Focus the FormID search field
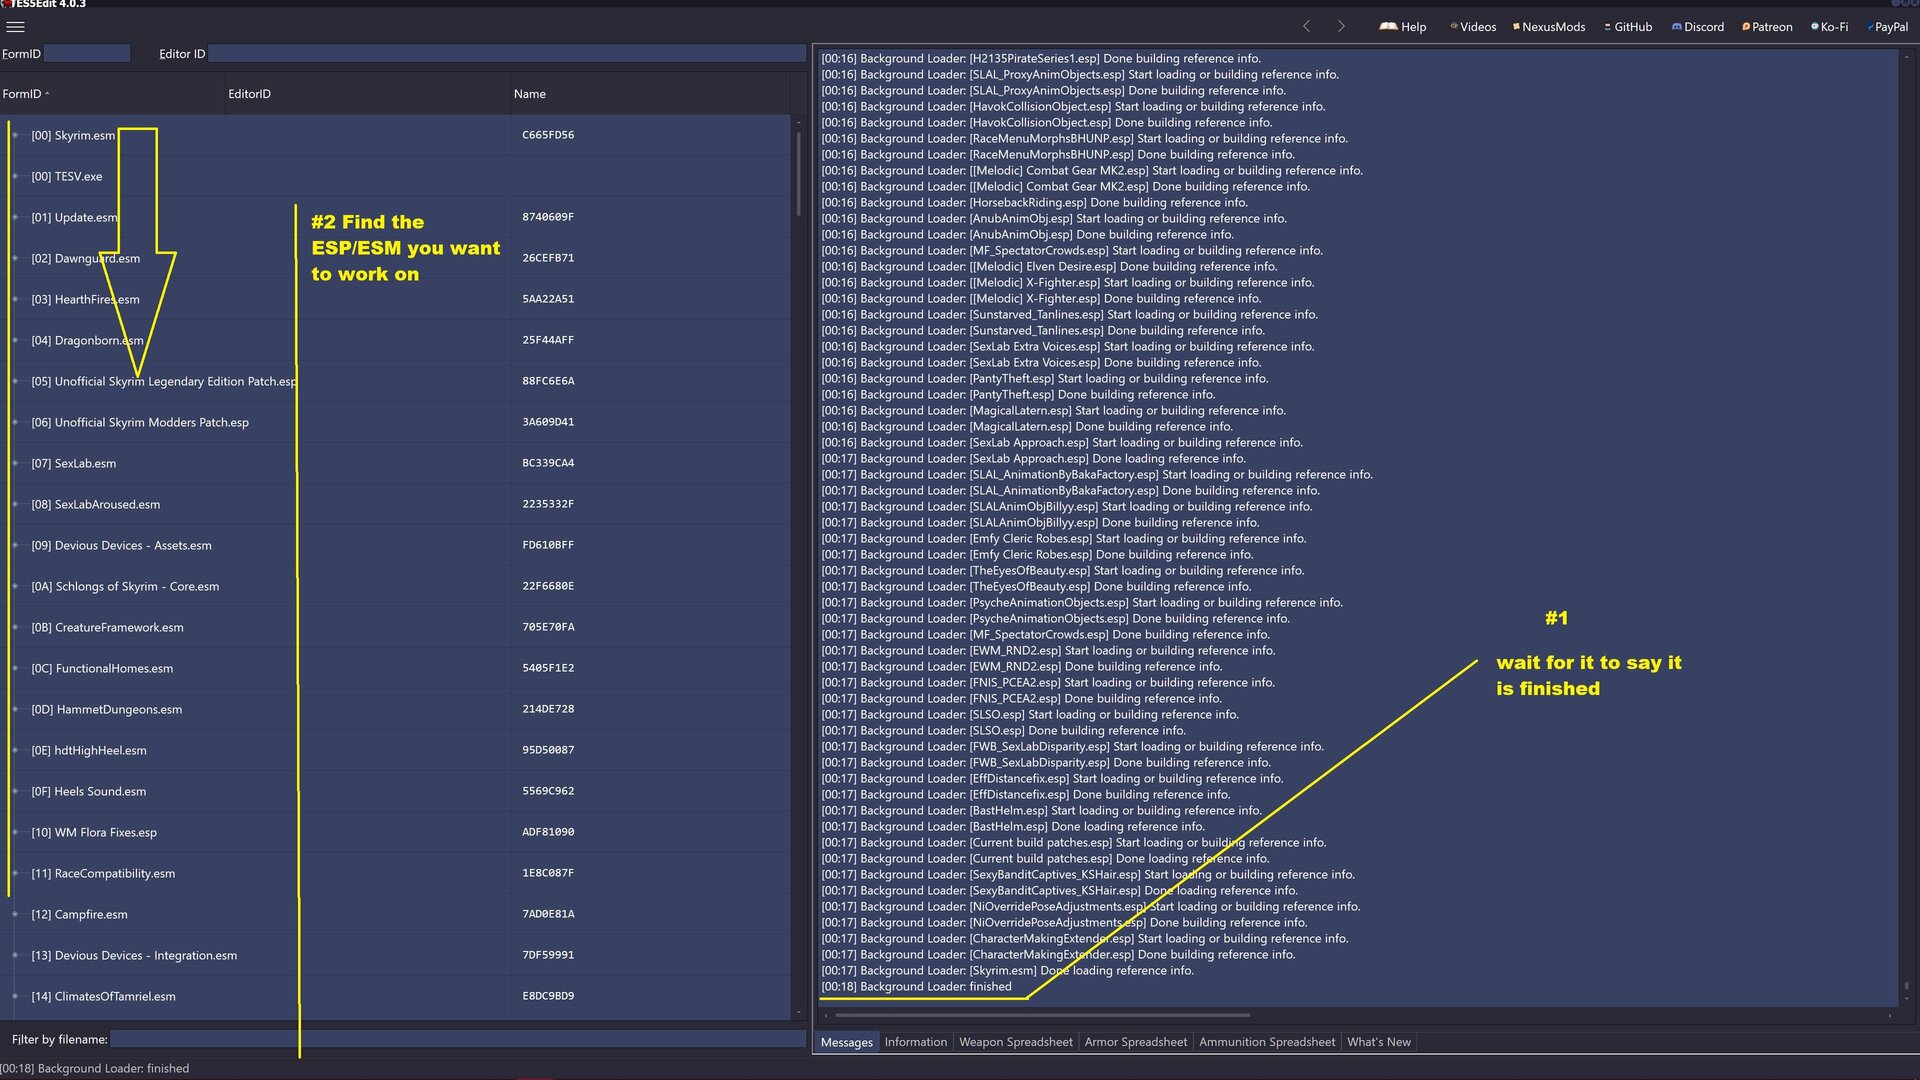The width and height of the screenshot is (1920, 1080). (87, 54)
